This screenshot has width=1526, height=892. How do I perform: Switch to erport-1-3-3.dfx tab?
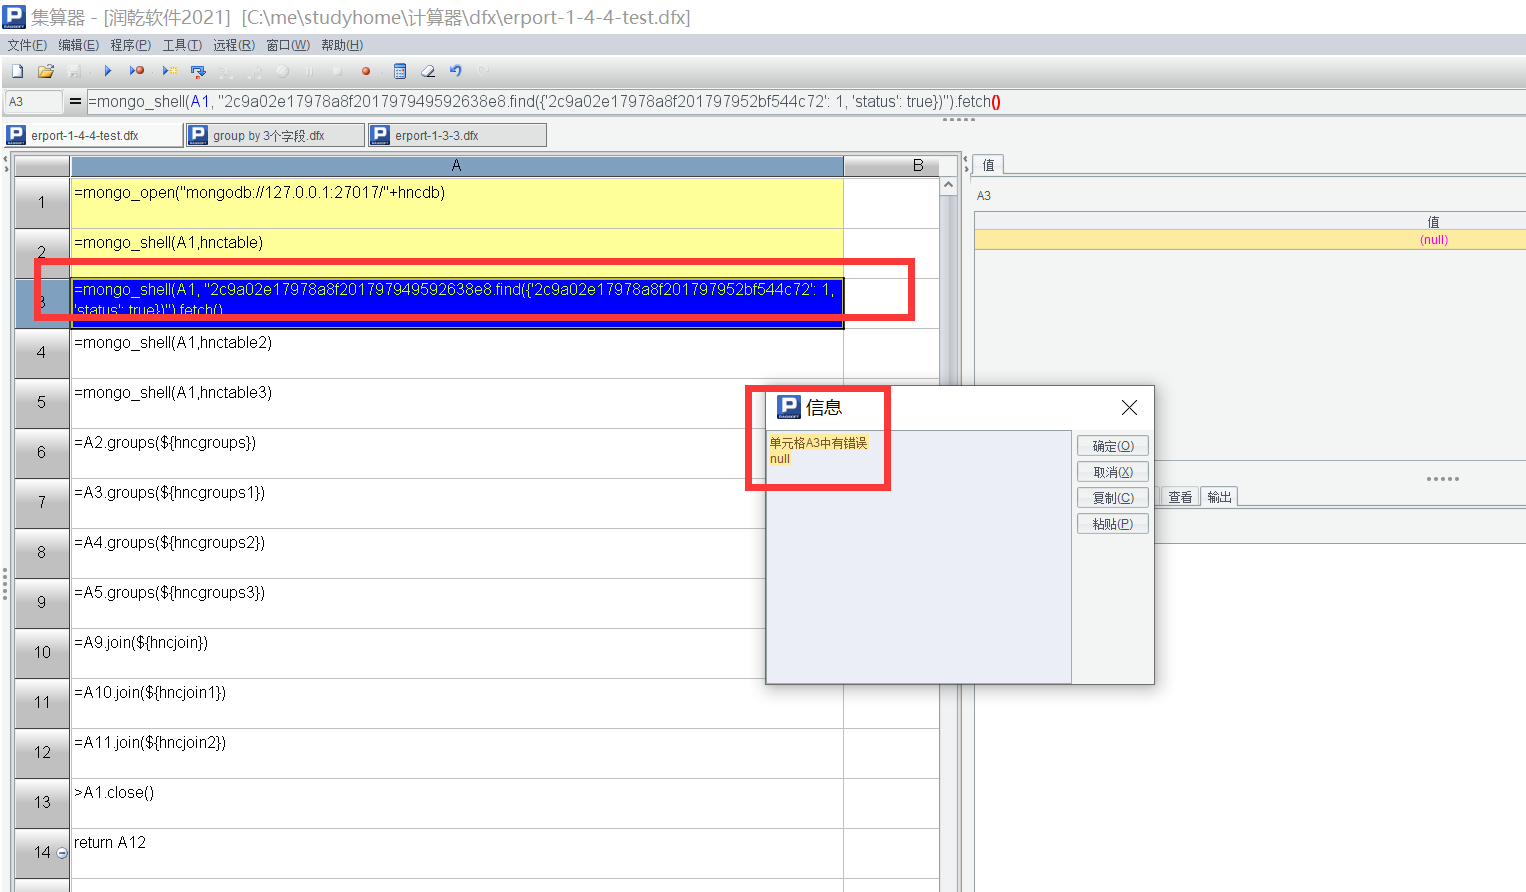point(457,135)
